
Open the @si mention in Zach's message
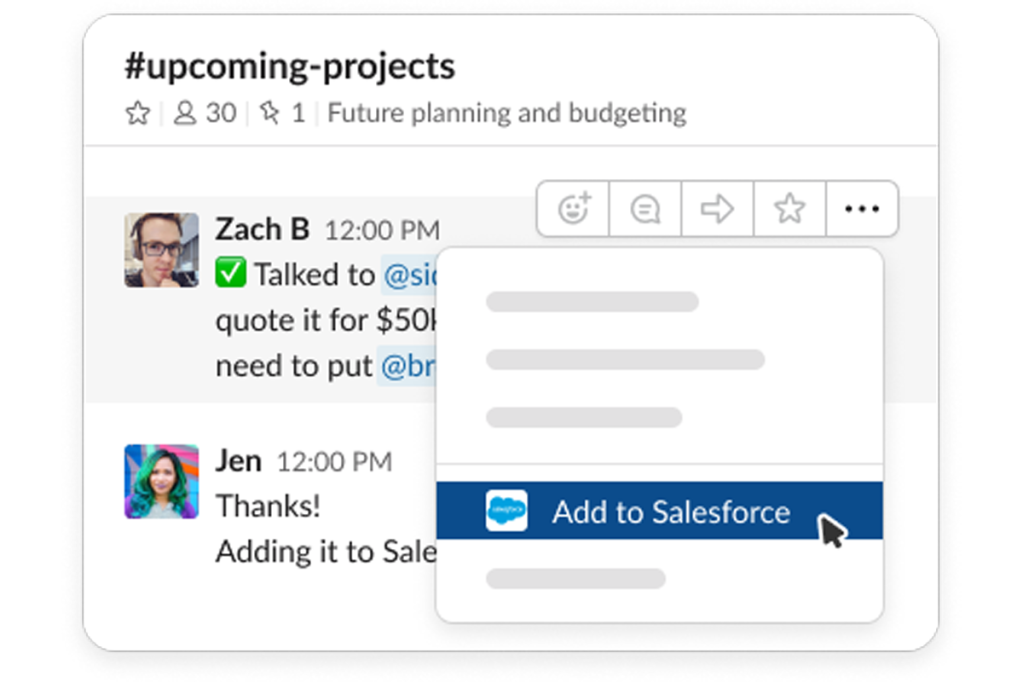pyautogui.click(x=410, y=275)
